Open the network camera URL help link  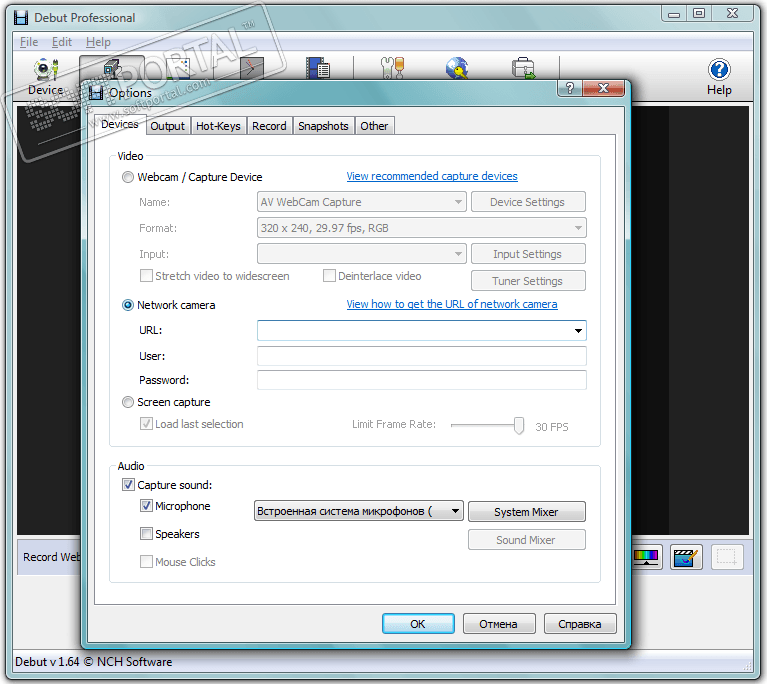[452, 304]
